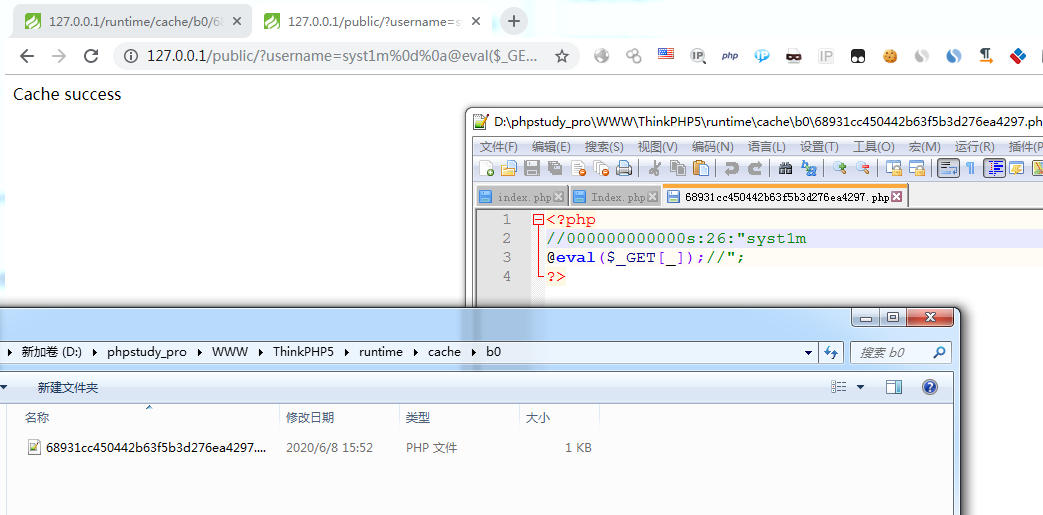The height and width of the screenshot is (515, 1043).
Task: Click Close file icon in Notepad++ toolbar
Action: click(578, 168)
